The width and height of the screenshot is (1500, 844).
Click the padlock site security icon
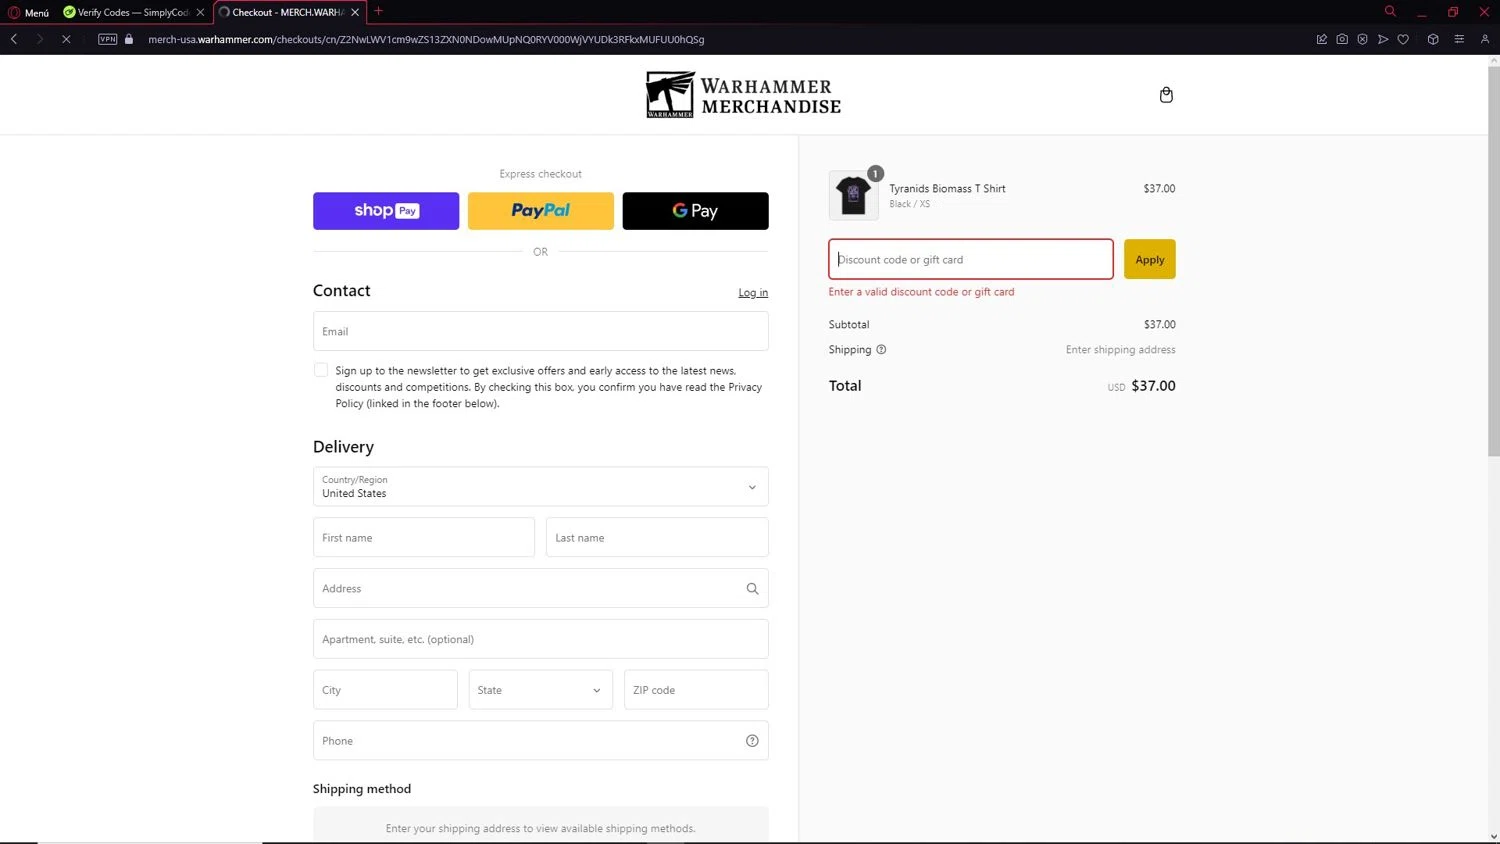point(129,39)
